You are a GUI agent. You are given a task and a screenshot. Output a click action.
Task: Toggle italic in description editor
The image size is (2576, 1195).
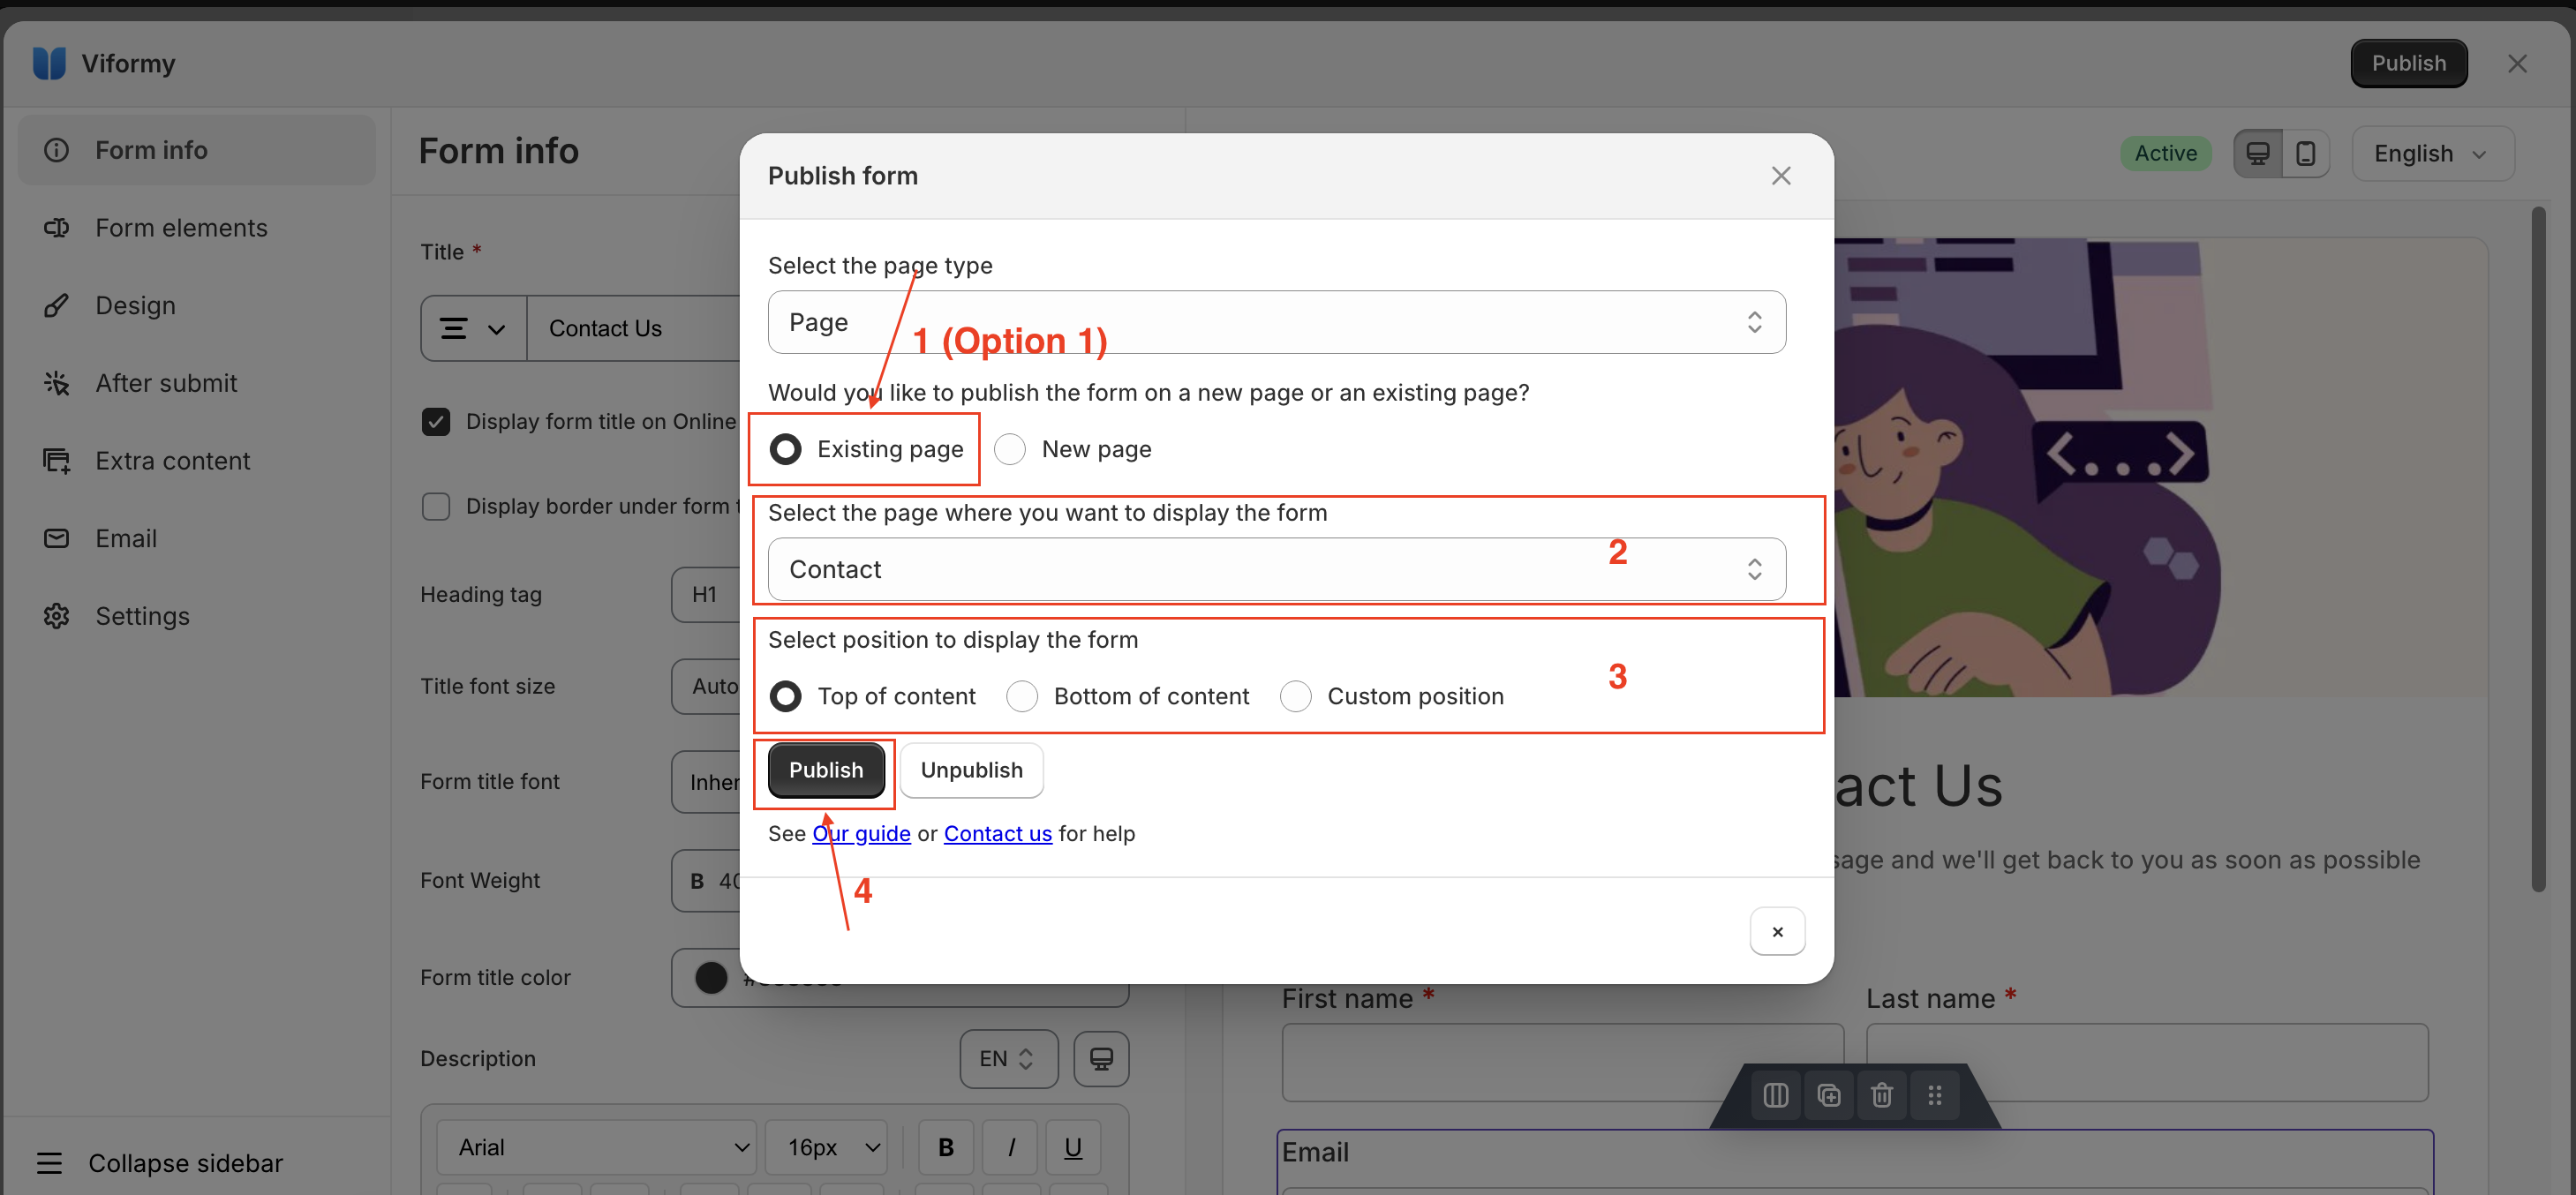[1010, 1147]
